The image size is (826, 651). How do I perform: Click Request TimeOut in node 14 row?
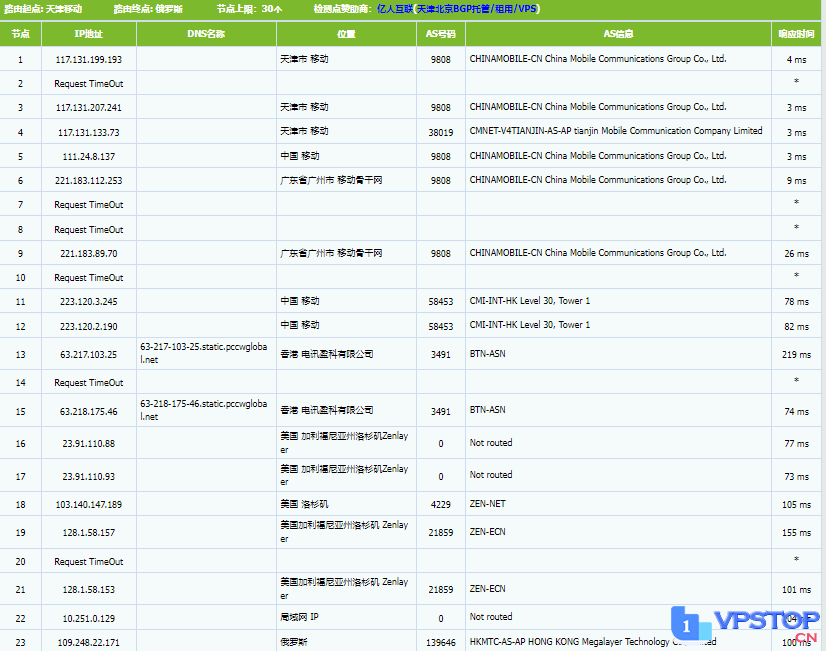point(88,383)
